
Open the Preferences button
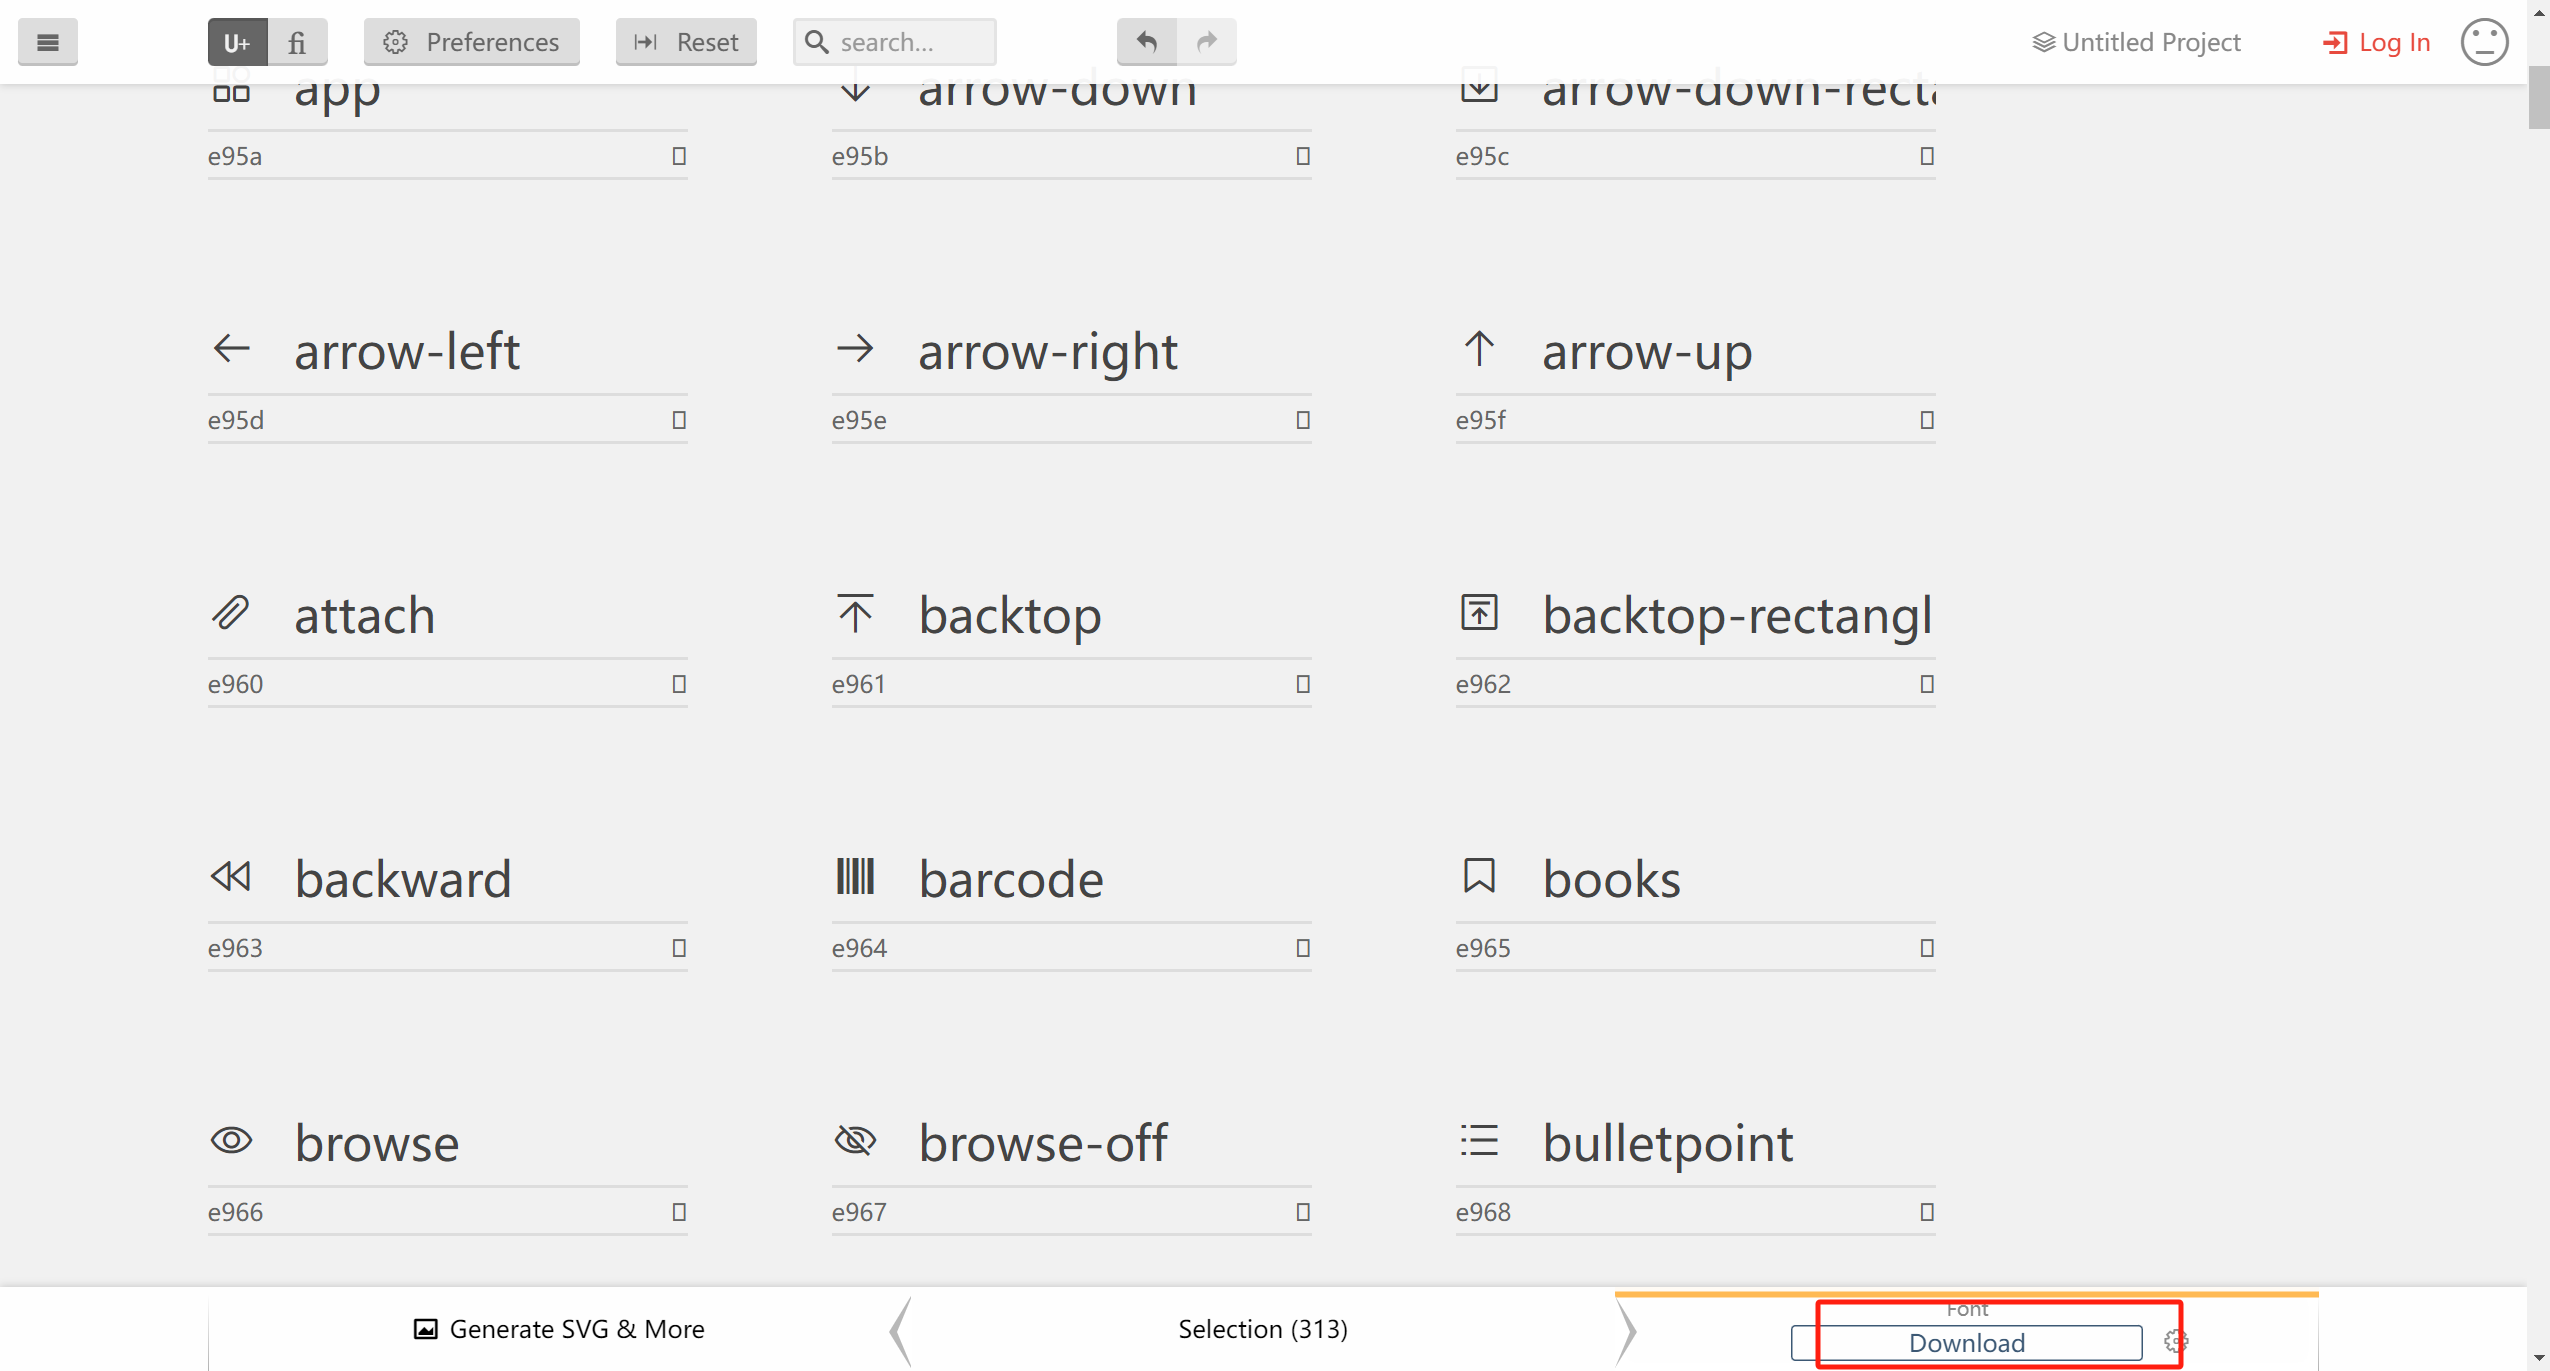click(x=472, y=42)
